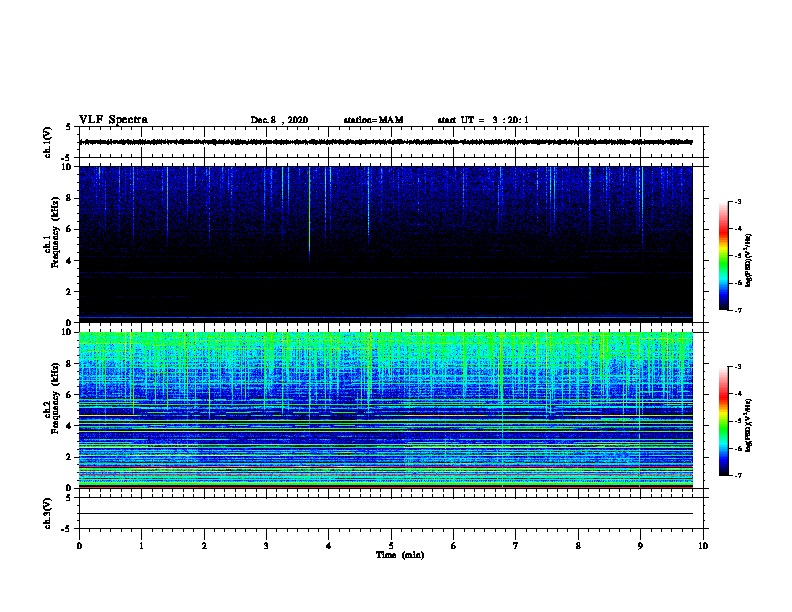Select the "Dec. 8 , 2020" date text
The height and width of the screenshot is (612, 792).
pos(279,120)
